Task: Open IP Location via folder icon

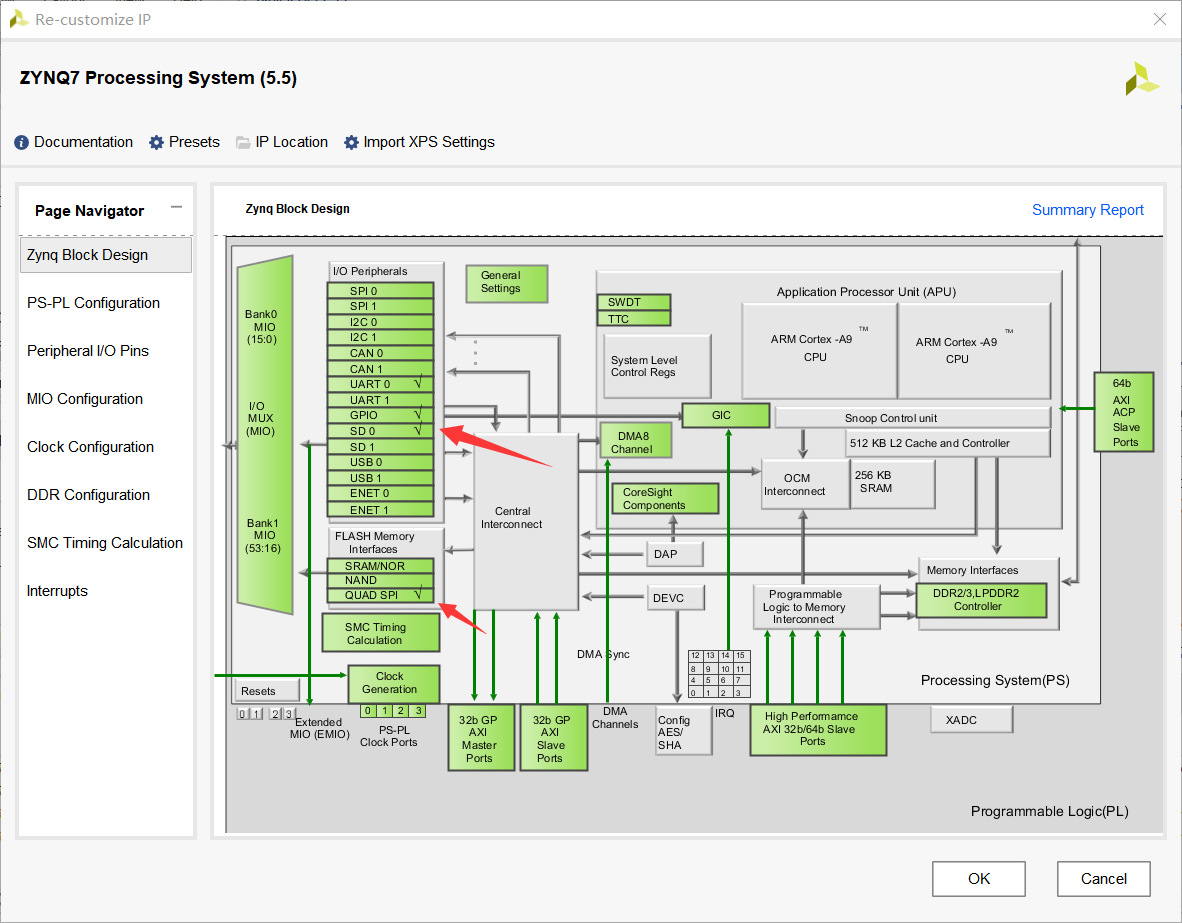Action: [x=243, y=142]
